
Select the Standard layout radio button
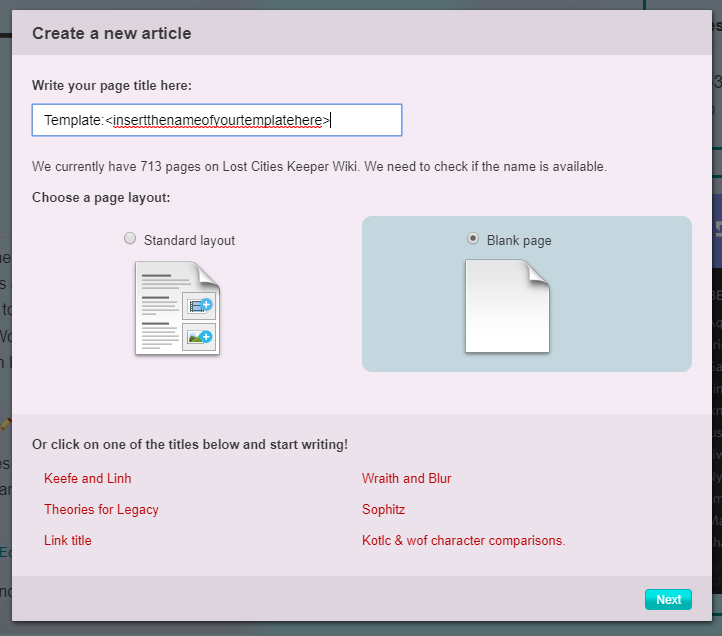(130, 239)
